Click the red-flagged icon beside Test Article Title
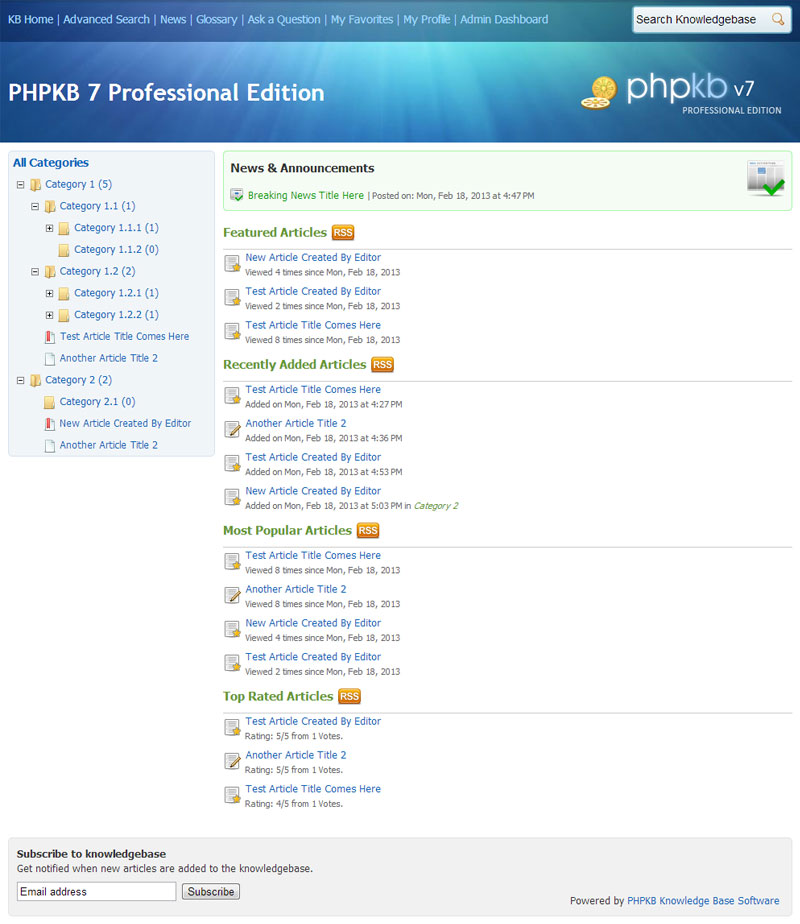Image resolution: width=800 pixels, height=924 pixels. pyautogui.click(x=48, y=337)
